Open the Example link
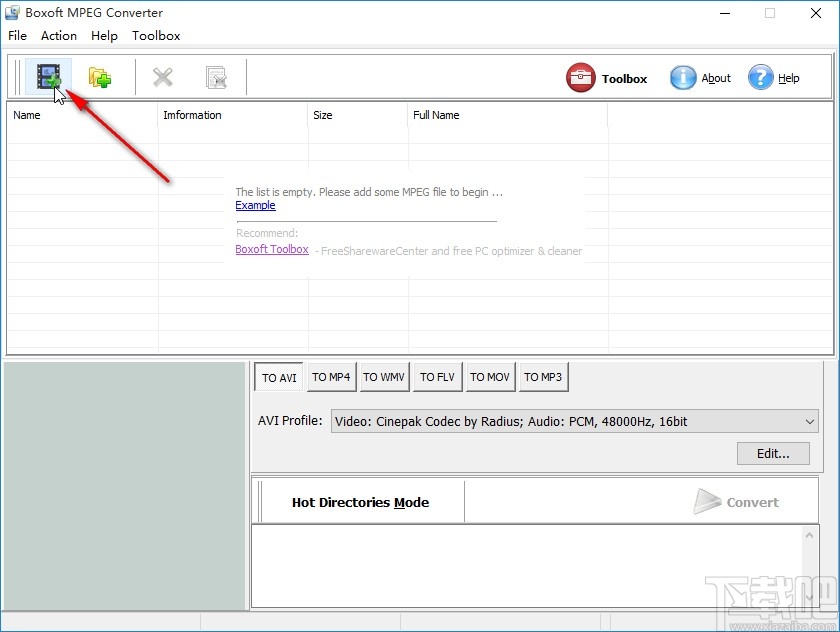The height and width of the screenshot is (632, 840). tap(255, 205)
